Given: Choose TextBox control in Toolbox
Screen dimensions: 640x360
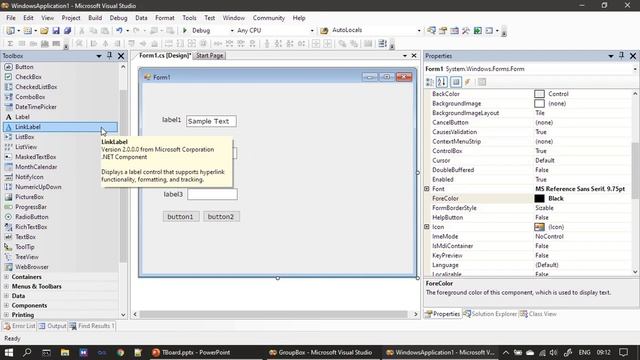Looking at the screenshot, I should point(60,237).
